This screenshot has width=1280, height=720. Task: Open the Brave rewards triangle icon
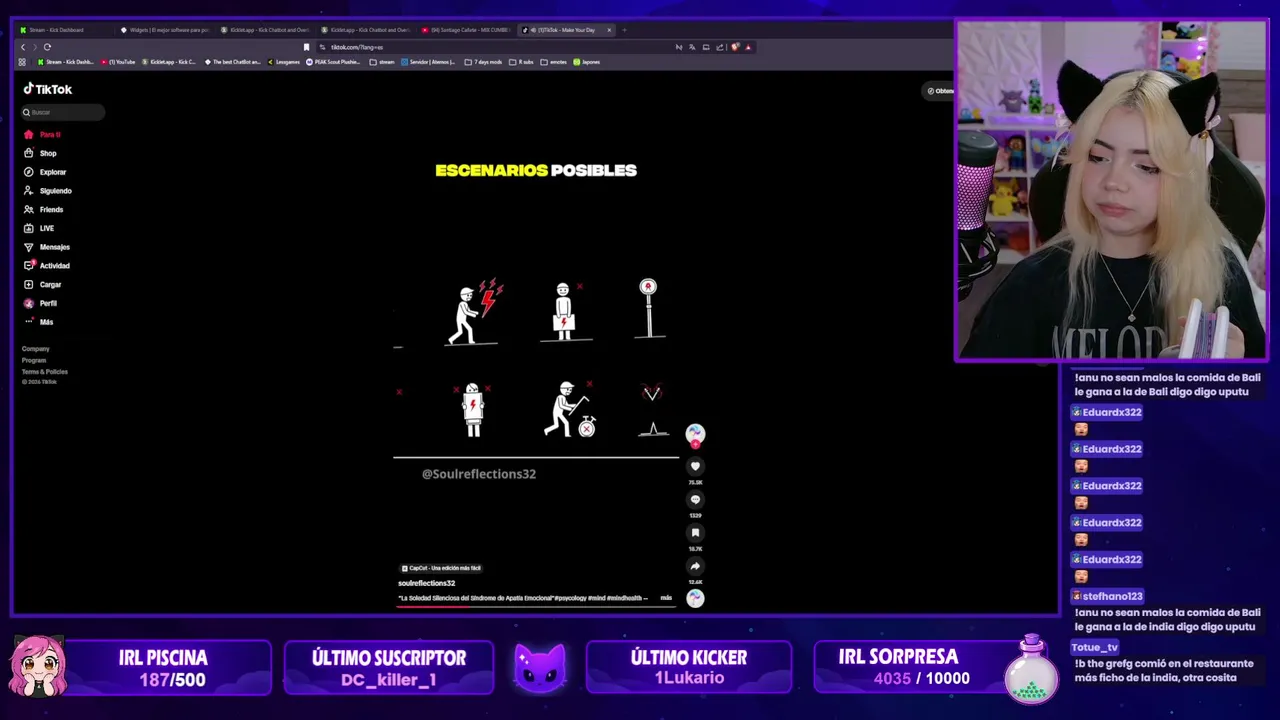tap(748, 47)
